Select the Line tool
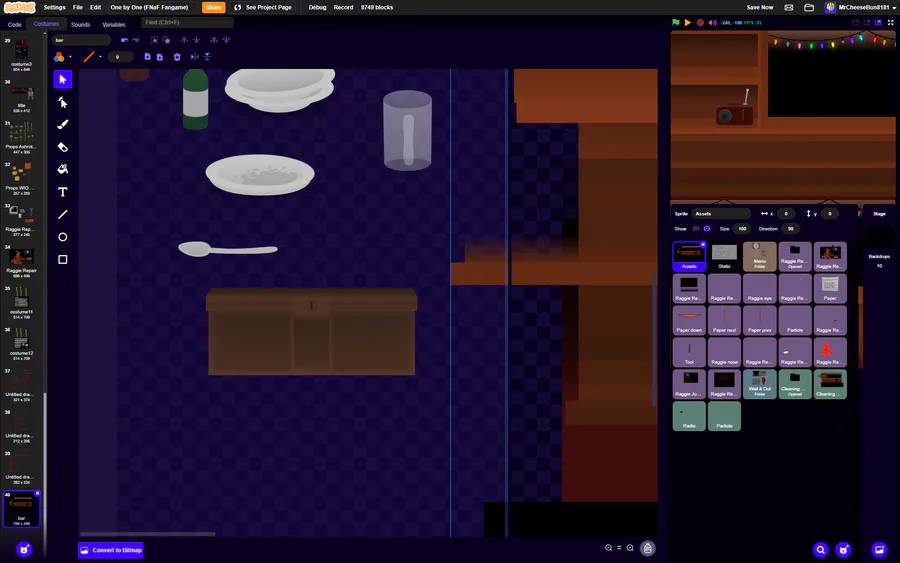900x563 pixels. coord(63,214)
